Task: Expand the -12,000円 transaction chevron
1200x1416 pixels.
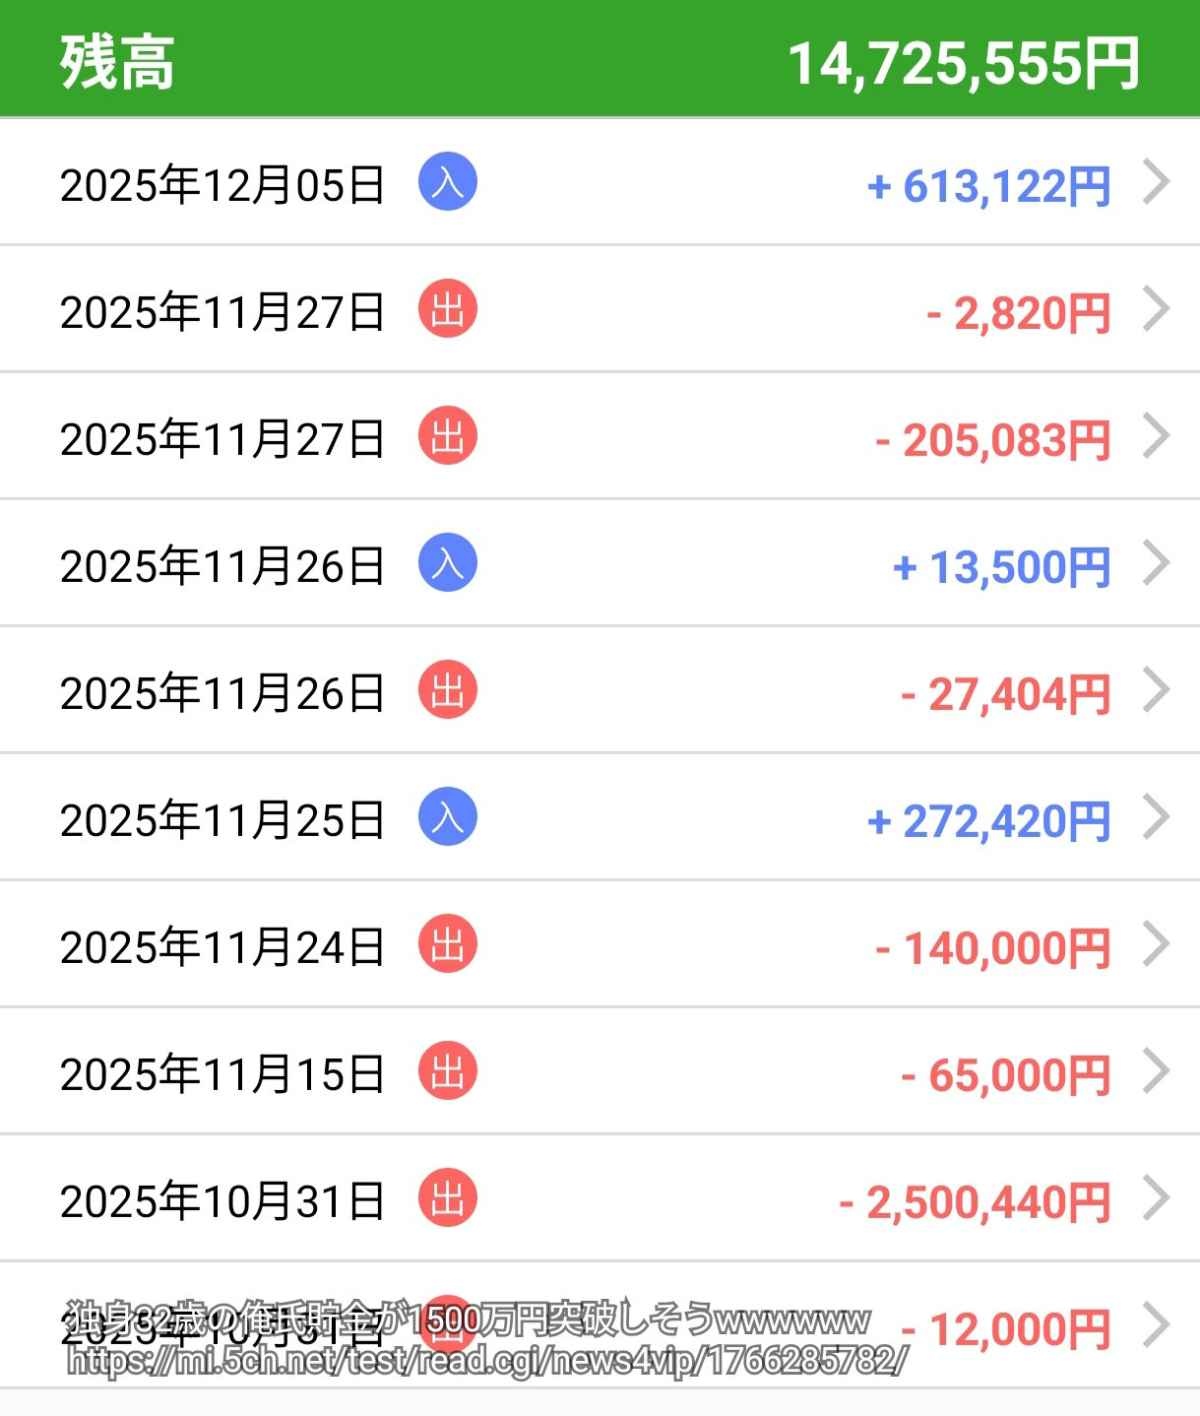Action: pyautogui.click(x=1156, y=1326)
